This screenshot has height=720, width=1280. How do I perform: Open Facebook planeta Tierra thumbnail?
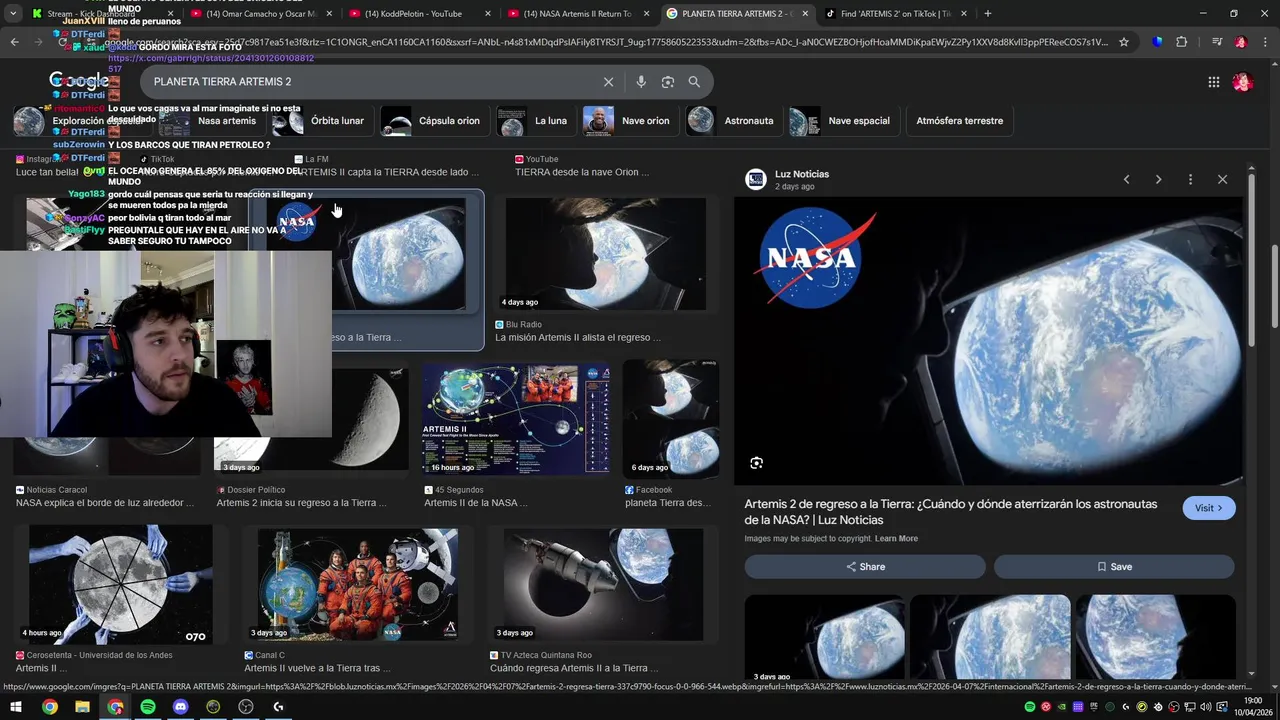[671, 417]
